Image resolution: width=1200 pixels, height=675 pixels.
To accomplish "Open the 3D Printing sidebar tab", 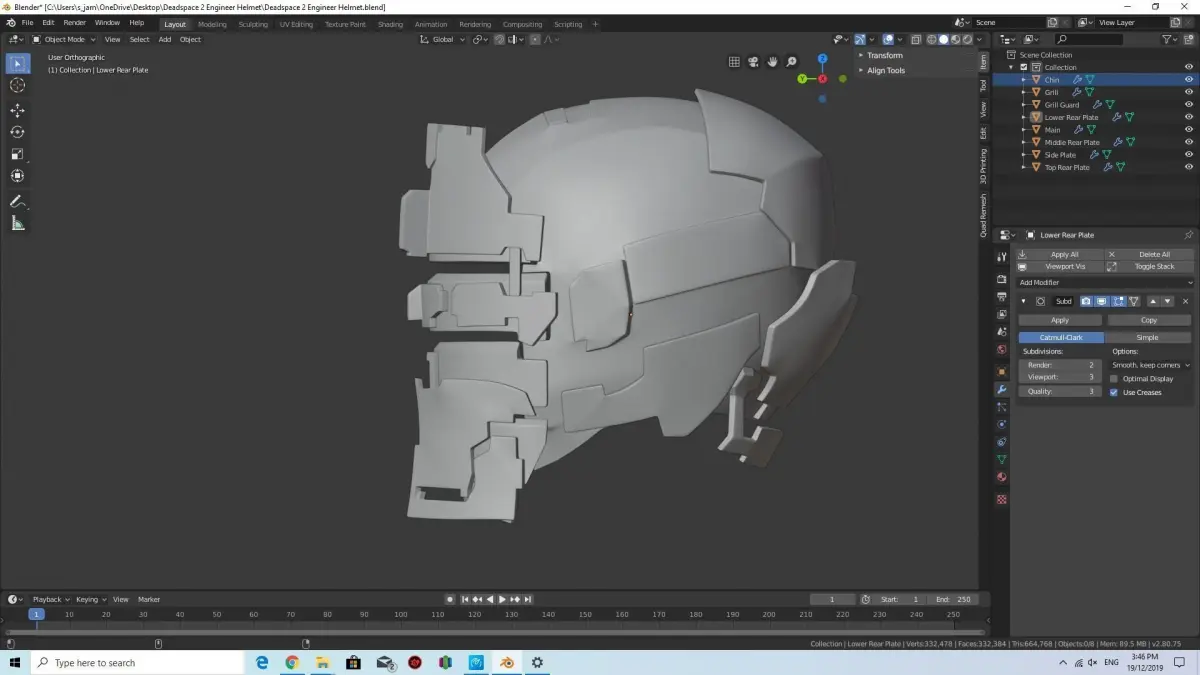I will point(983,167).
